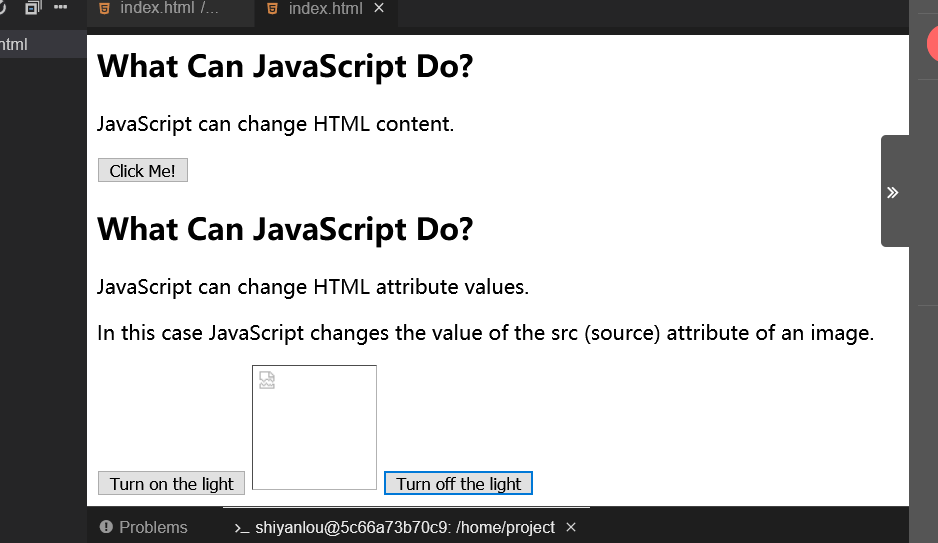This screenshot has height=543, width=938.
Task: Click the HTML5 icon on the active index.html tab
Action: pyautogui.click(x=272, y=8)
